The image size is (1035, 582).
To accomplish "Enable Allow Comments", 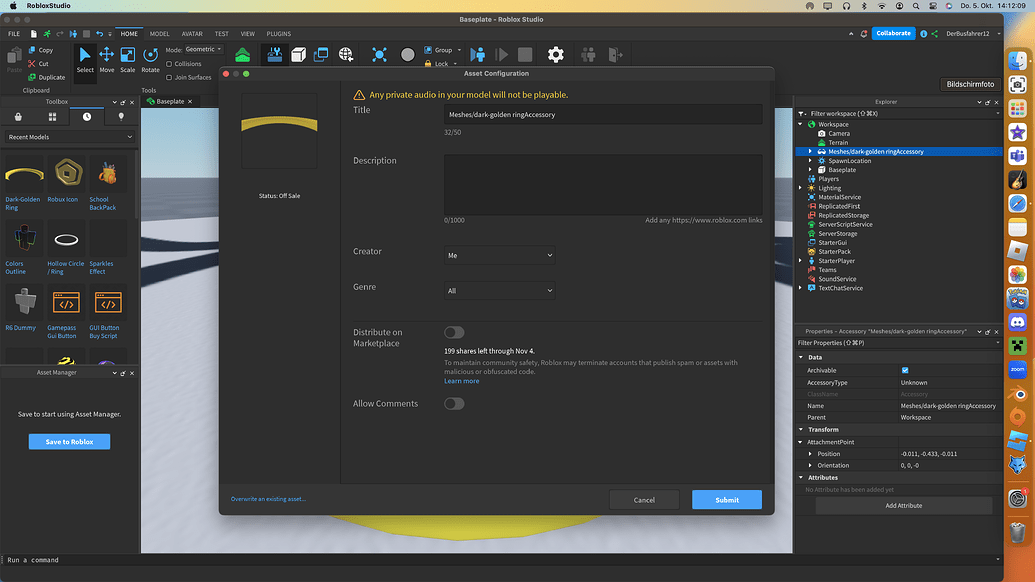I will click(x=454, y=404).
